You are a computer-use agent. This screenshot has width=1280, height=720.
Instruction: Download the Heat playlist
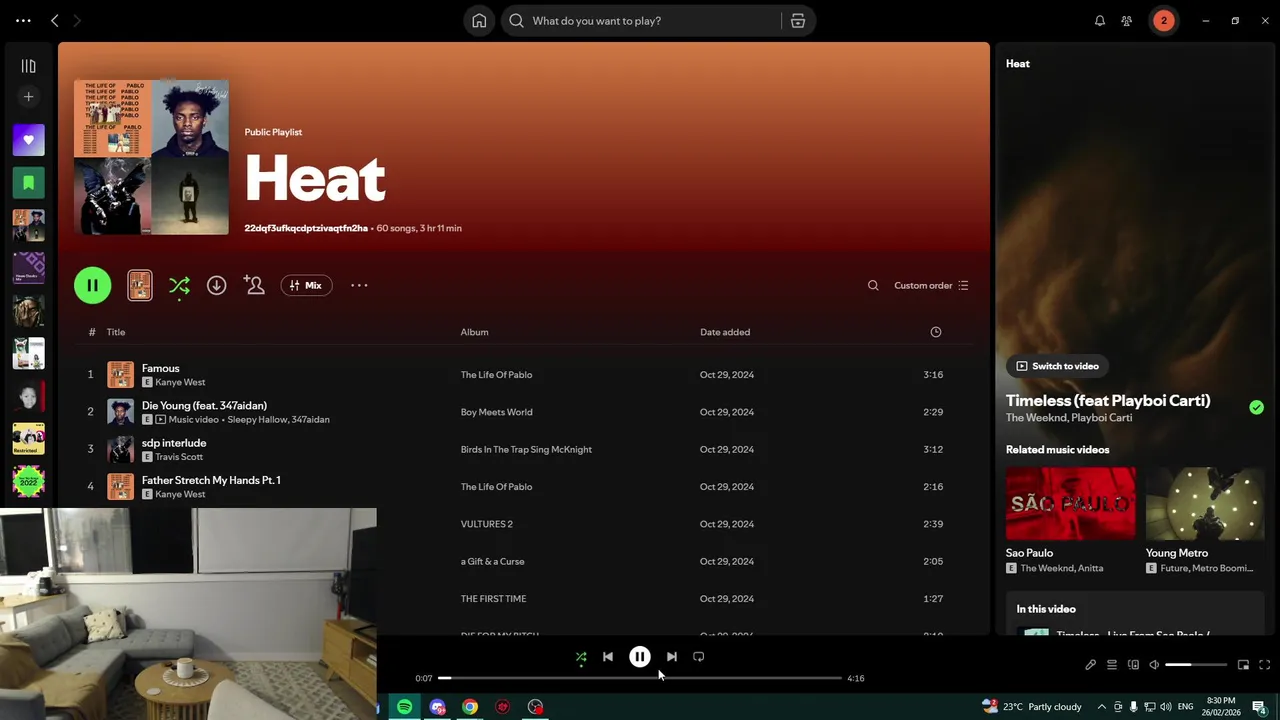coord(216,286)
